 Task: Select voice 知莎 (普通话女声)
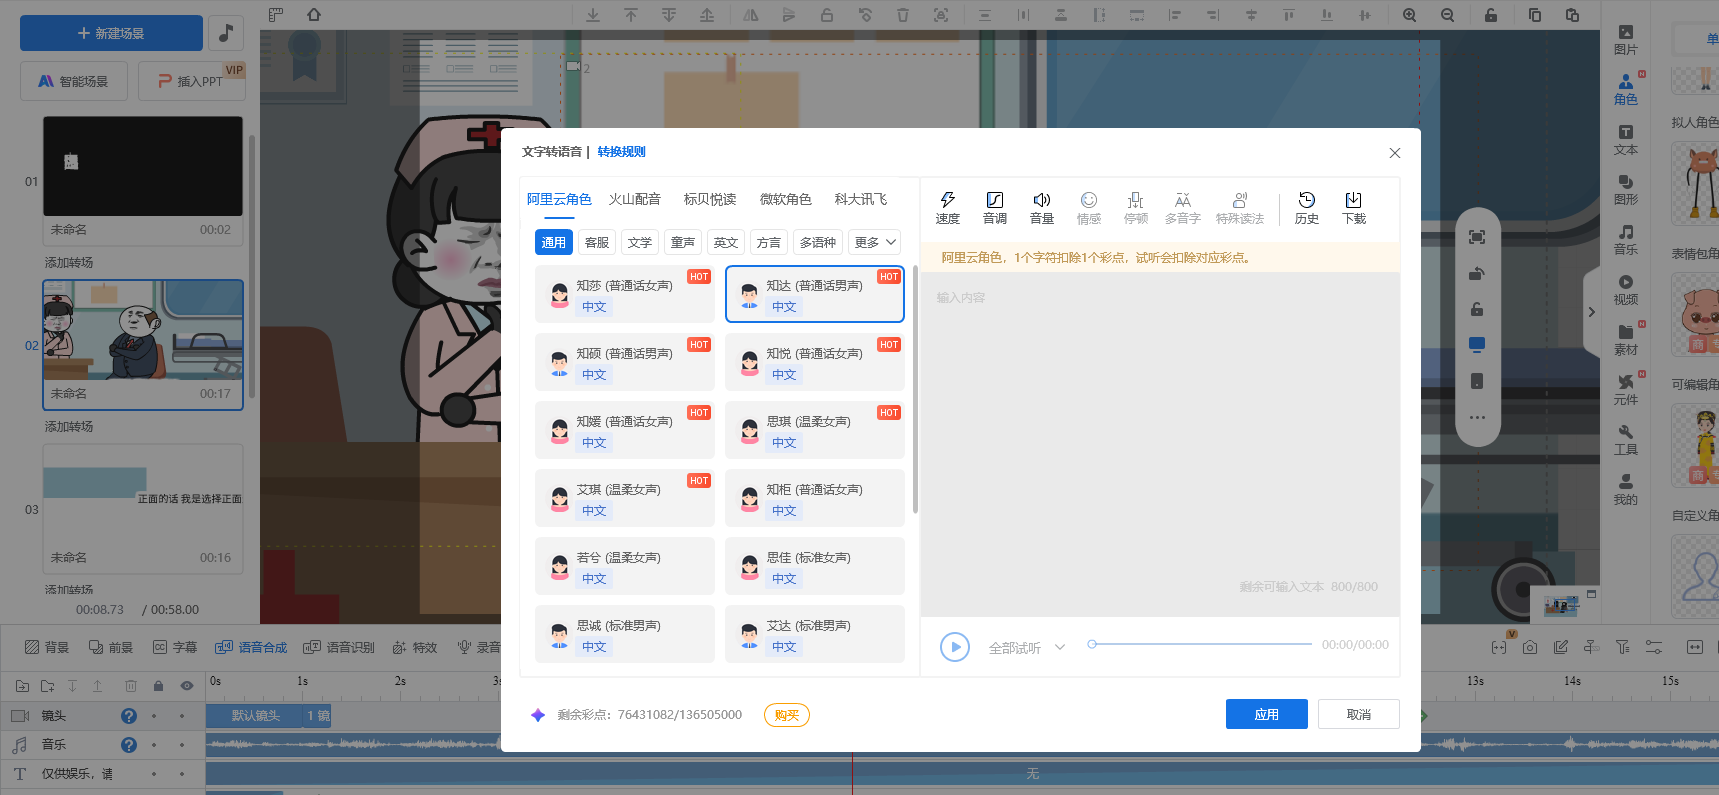click(x=624, y=294)
